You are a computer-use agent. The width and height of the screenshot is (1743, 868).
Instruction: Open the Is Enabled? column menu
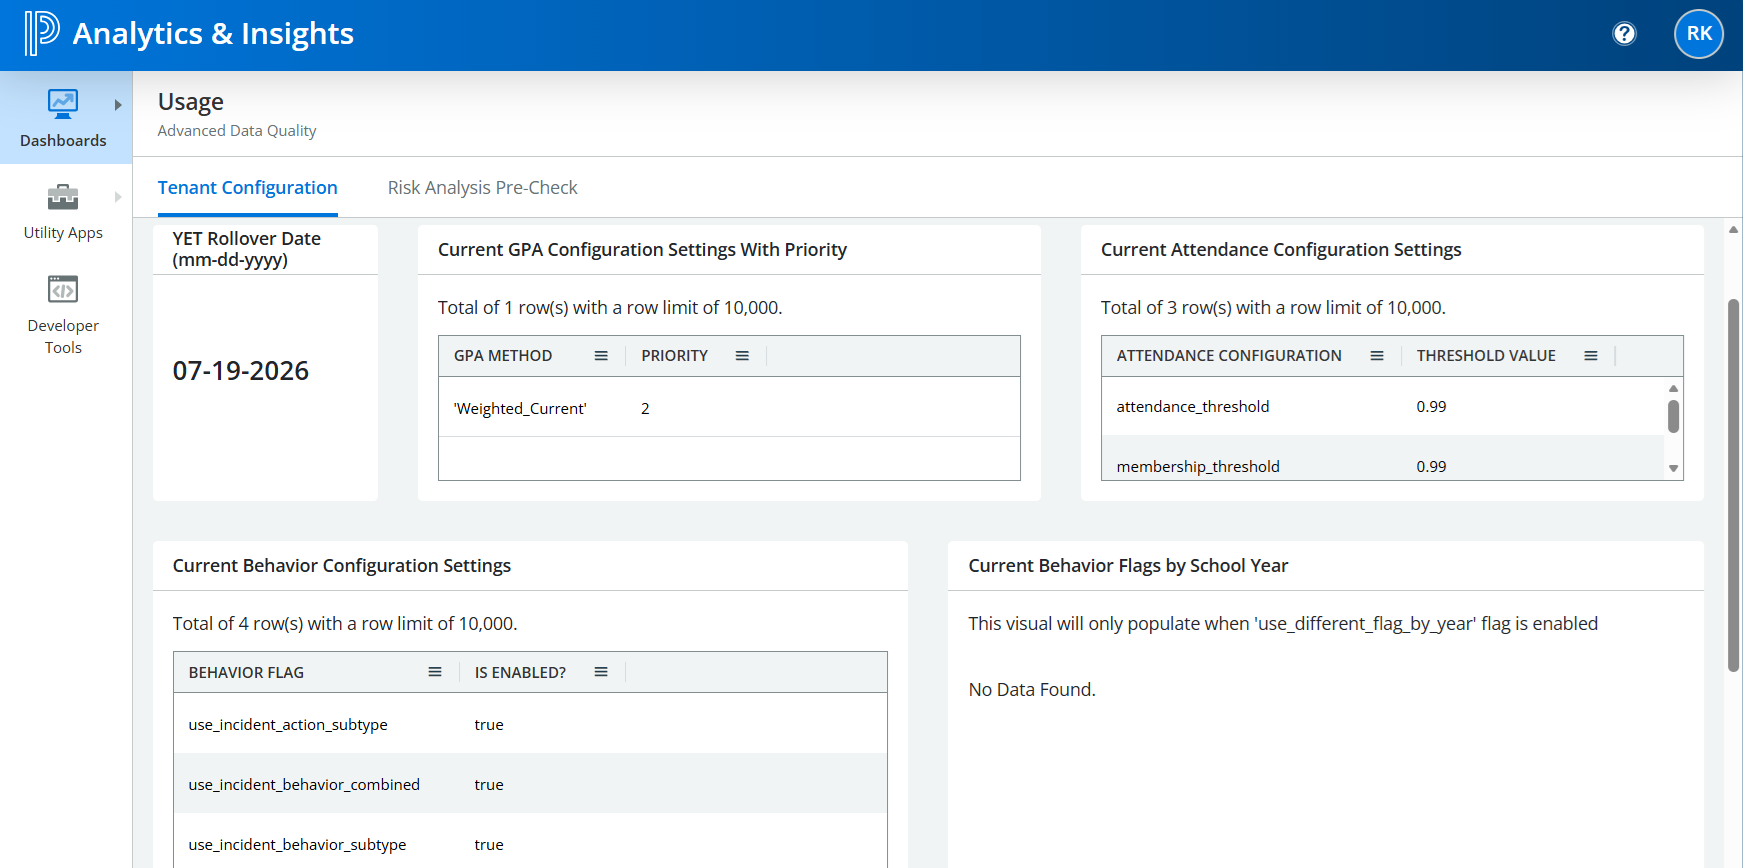click(601, 672)
